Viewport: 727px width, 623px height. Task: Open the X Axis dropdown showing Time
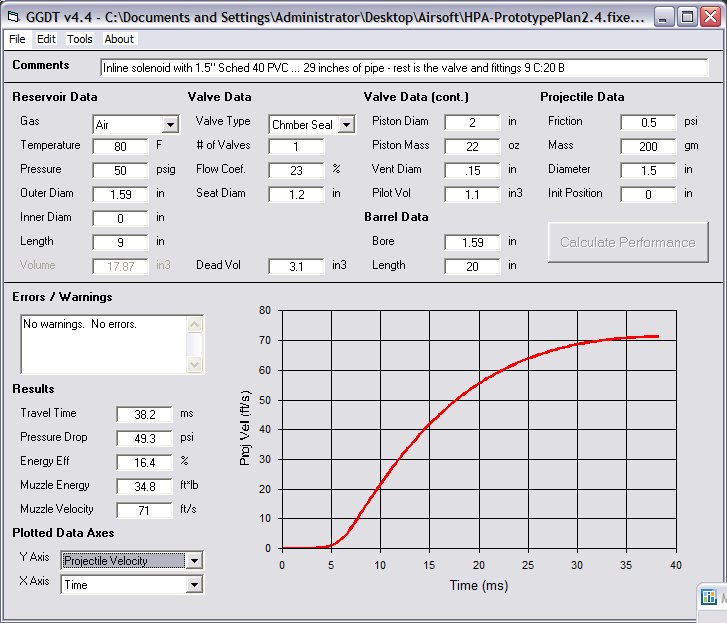click(x=194, y=585)
